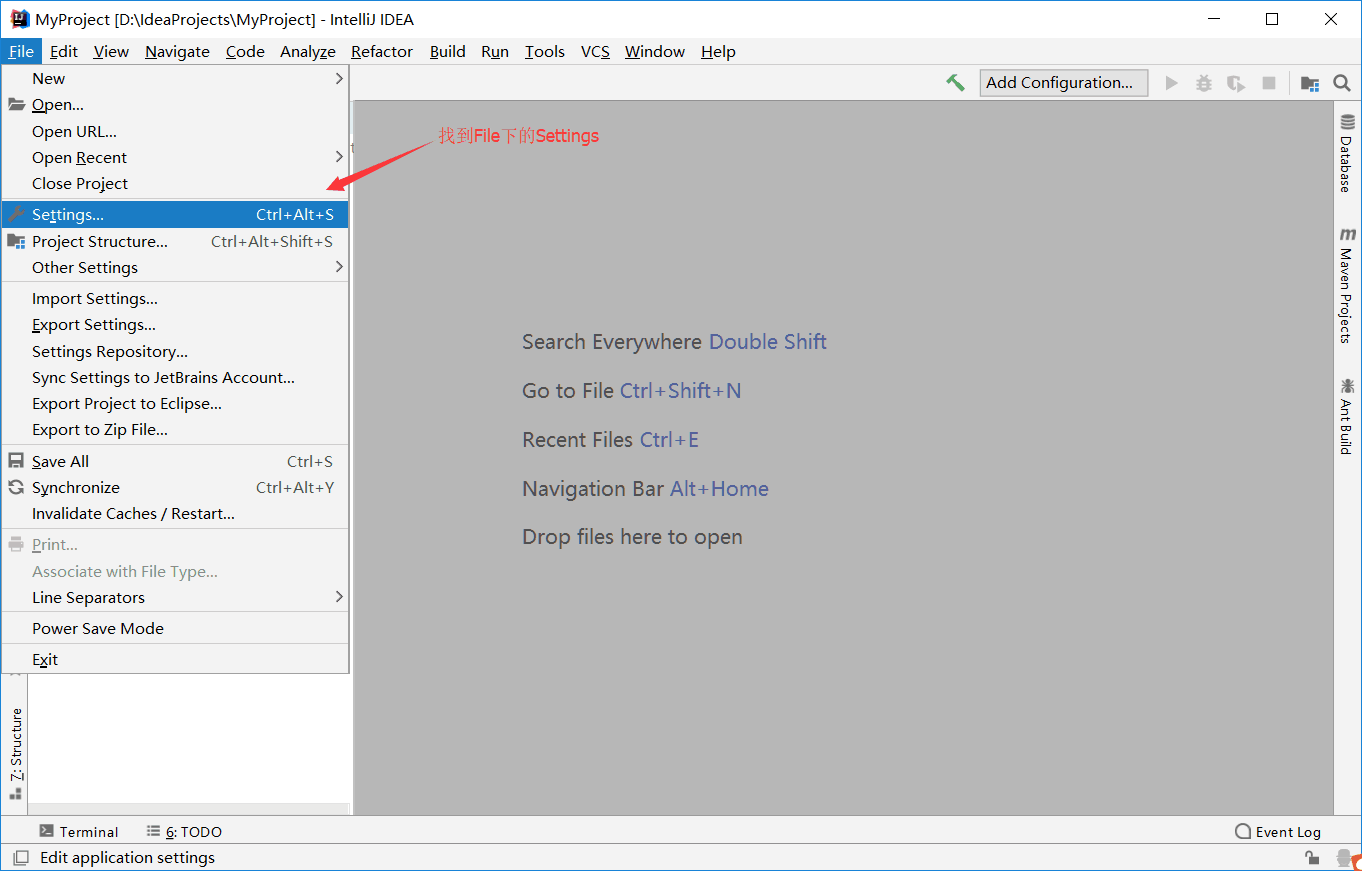The image size is (1362, 871).
Task: Click the Run with Coverage icon
Action: click(1236, 83)
